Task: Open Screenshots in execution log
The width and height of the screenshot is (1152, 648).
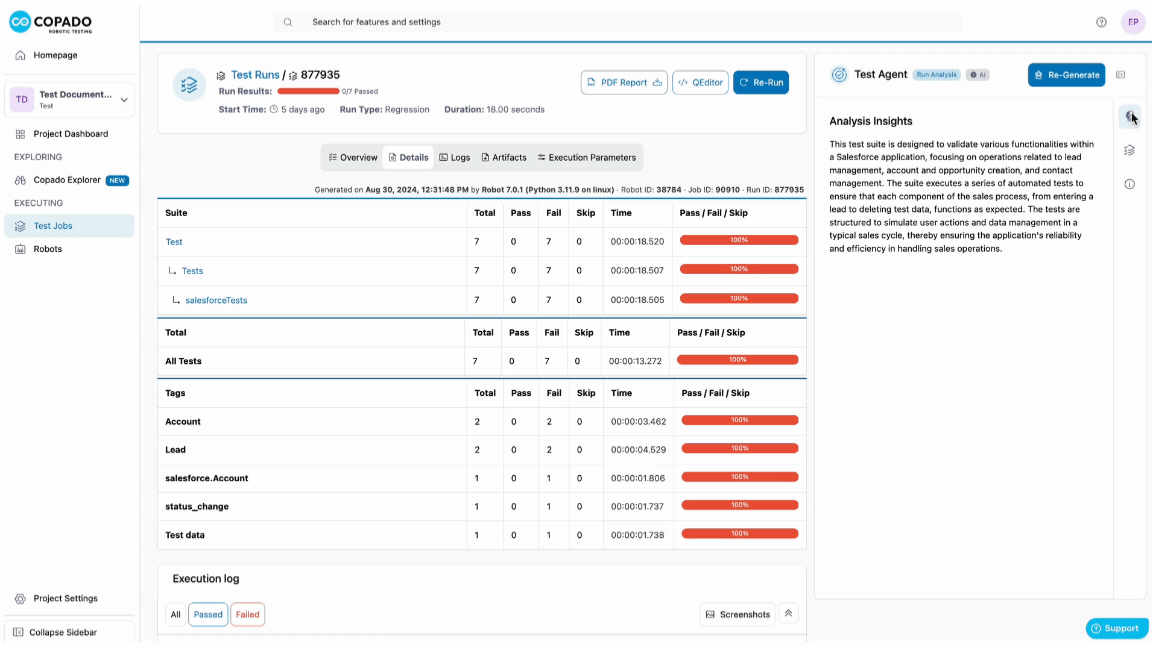Action: point(738,614)
